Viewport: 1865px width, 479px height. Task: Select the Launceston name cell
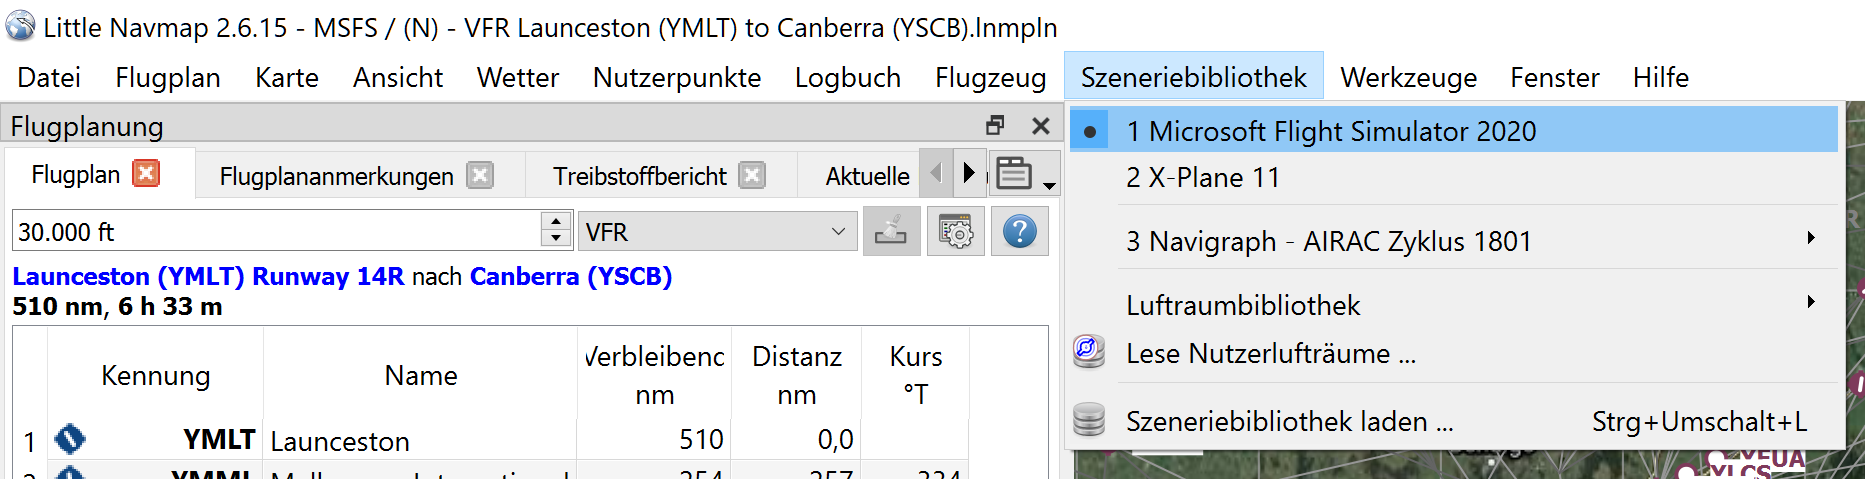coord(420,440)
